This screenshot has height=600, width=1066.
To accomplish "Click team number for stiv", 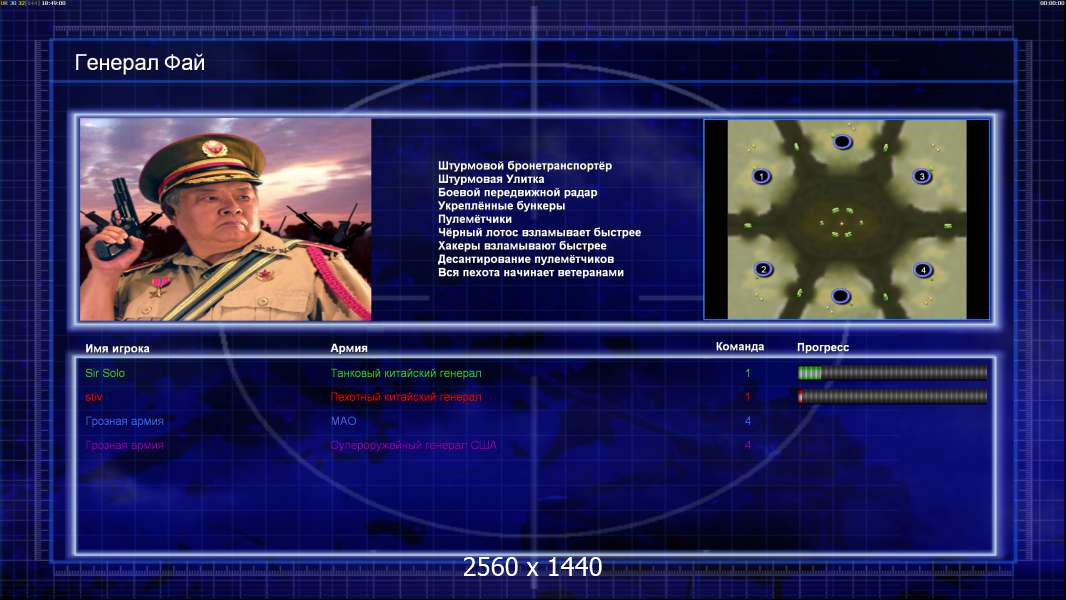I will click(x=748, y=397).
